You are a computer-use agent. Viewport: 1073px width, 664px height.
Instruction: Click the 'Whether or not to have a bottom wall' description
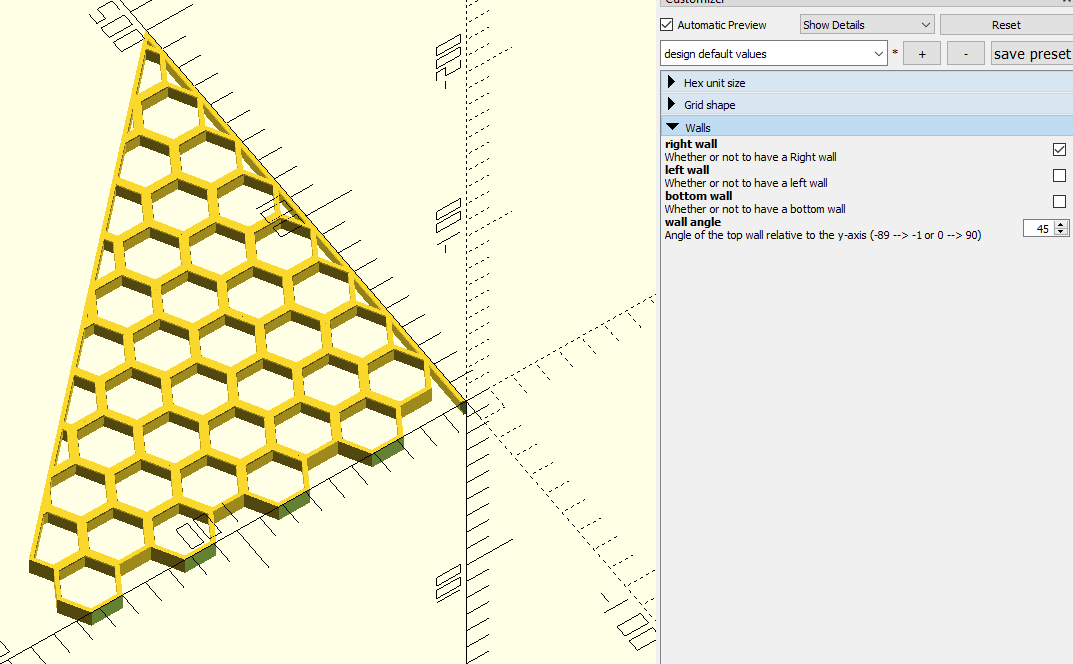pyautogui.click(x=755, y=209)
